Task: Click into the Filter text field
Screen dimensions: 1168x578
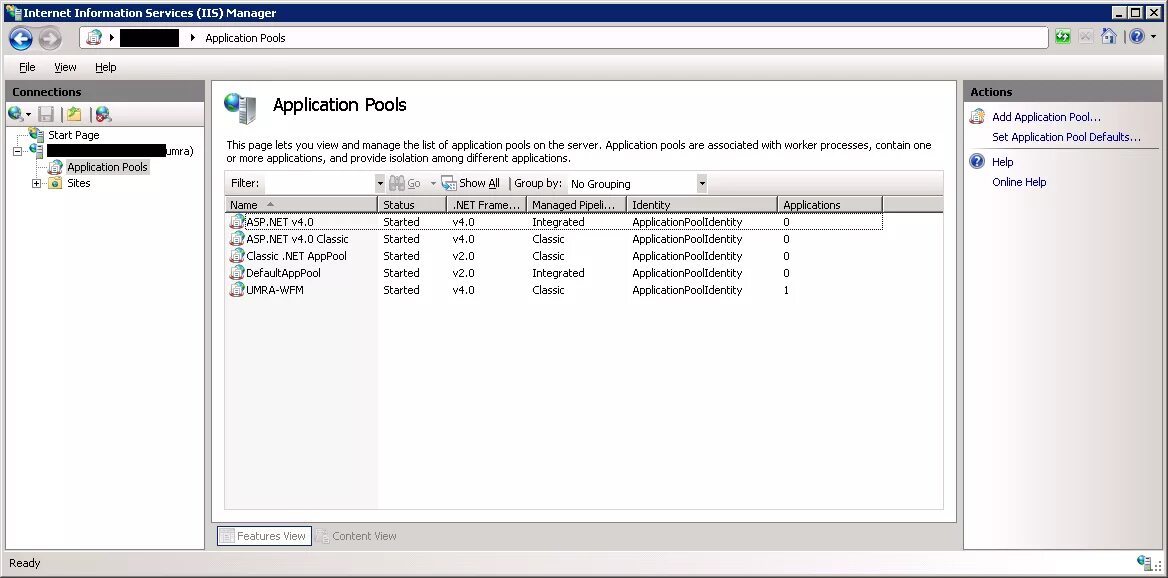Action: coord(319,183)
